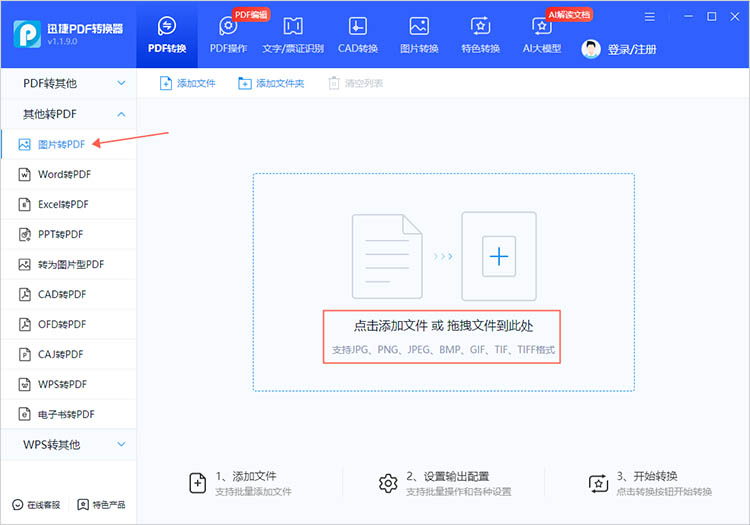Viewport: 750px width, 525px height.
Task: Open the 文字/票证识别 tab
Action: click(x=293, y=35)
